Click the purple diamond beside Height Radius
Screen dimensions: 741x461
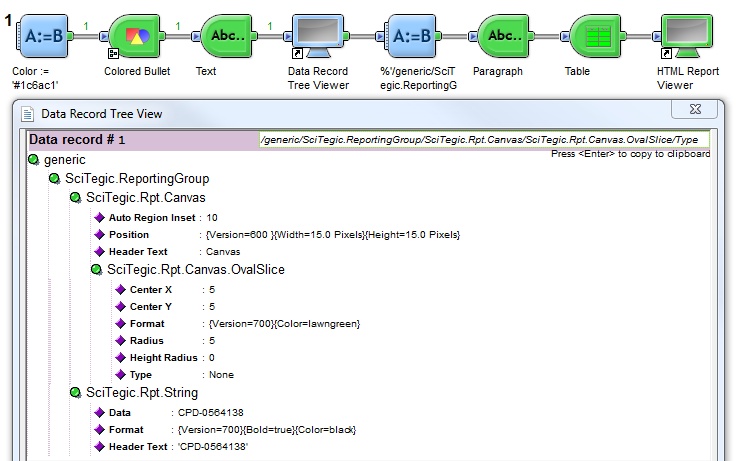121,358
